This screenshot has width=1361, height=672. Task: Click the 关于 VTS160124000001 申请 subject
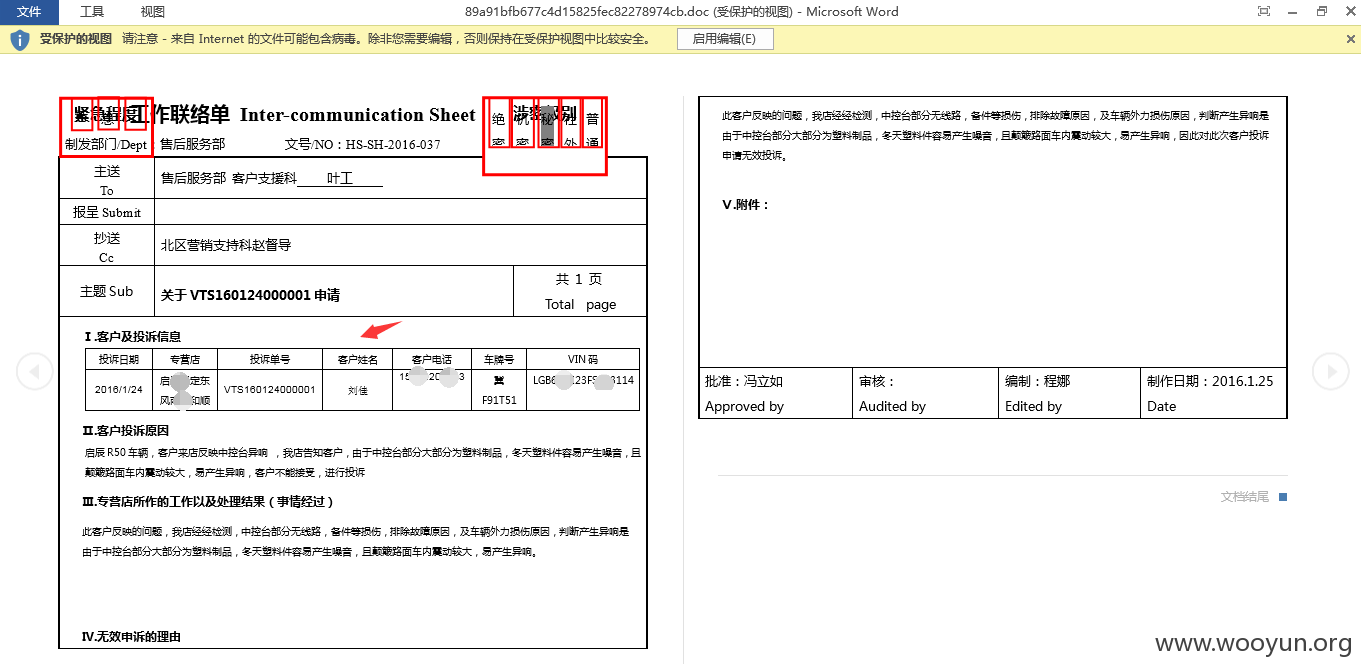point(250,295)
